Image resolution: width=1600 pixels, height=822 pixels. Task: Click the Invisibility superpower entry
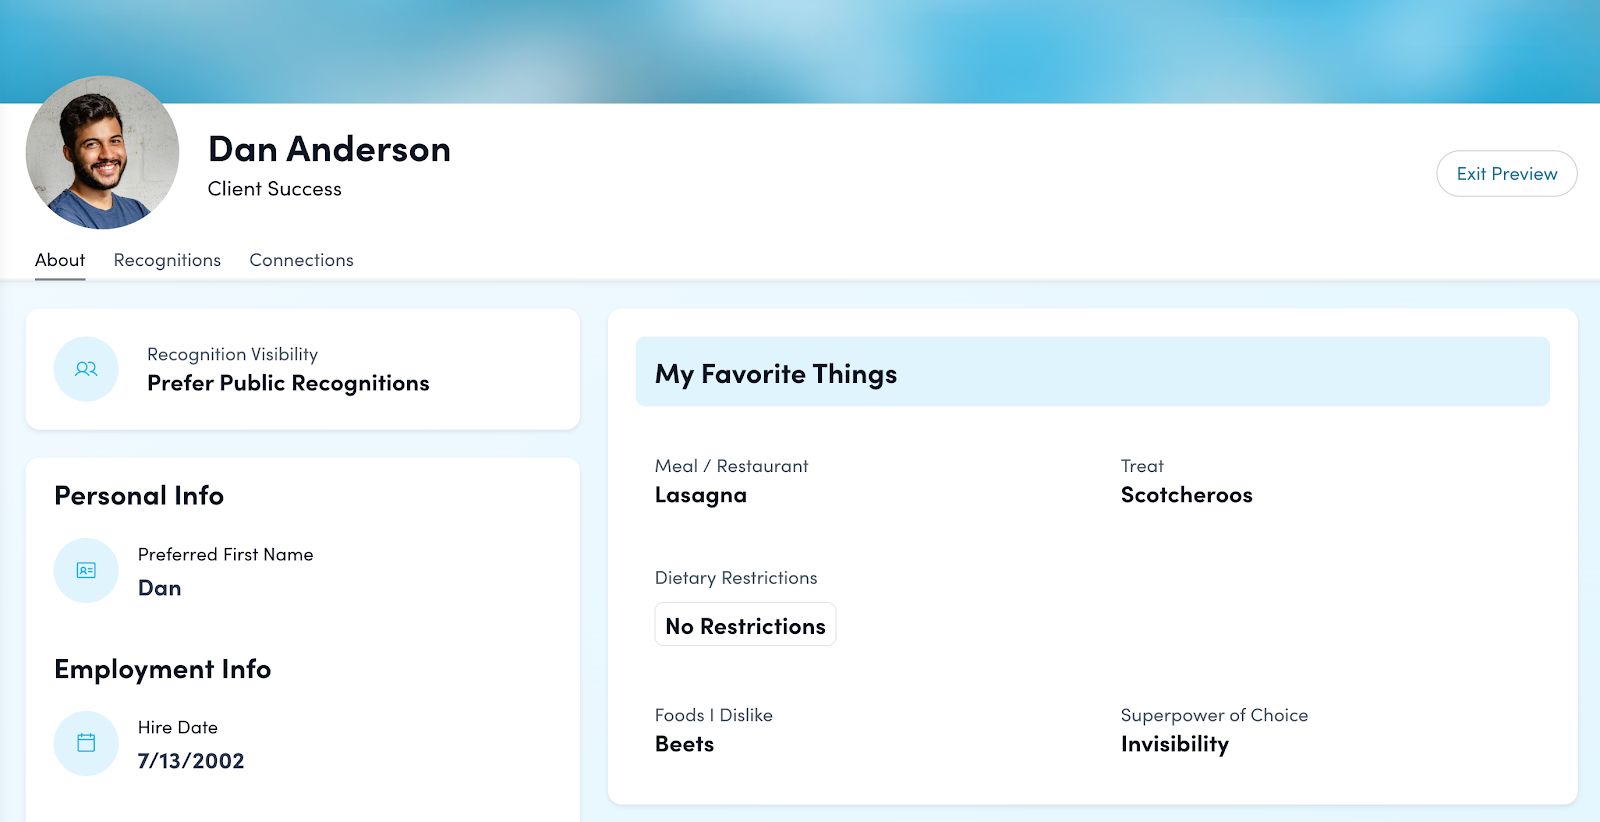(1174, 744)
